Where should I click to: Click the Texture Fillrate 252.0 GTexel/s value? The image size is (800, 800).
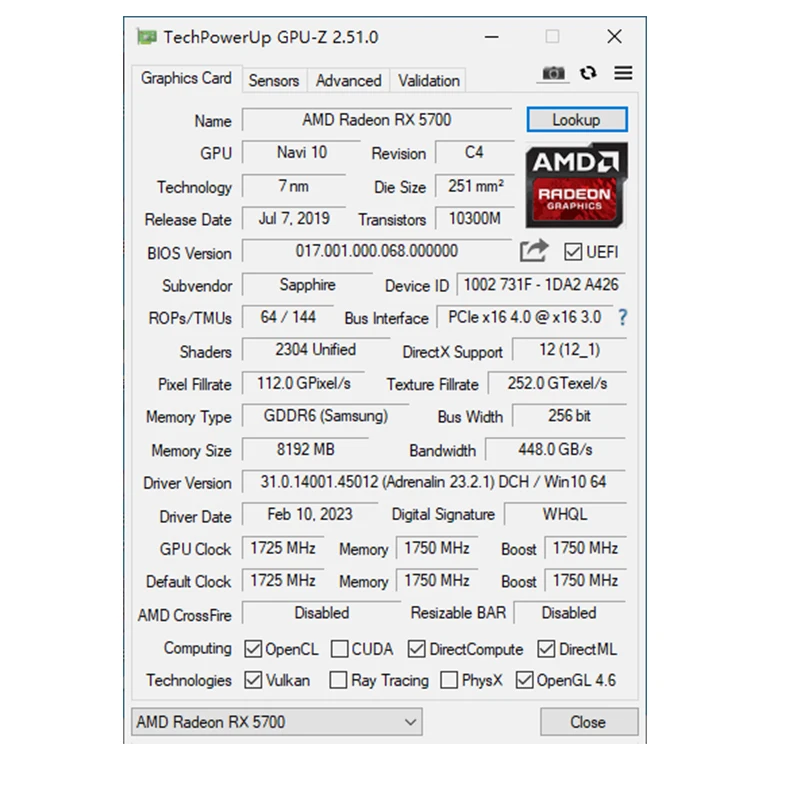coord(557,383)
